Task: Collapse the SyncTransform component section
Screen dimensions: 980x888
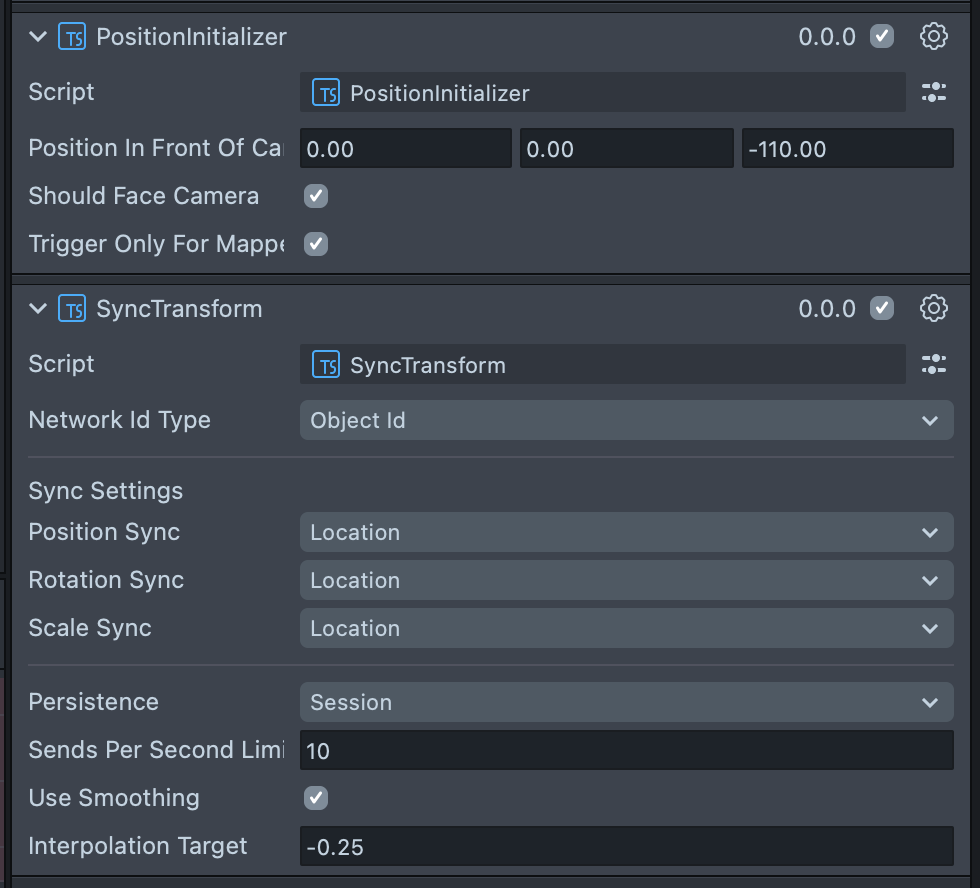Action: (x=38, y=308)
